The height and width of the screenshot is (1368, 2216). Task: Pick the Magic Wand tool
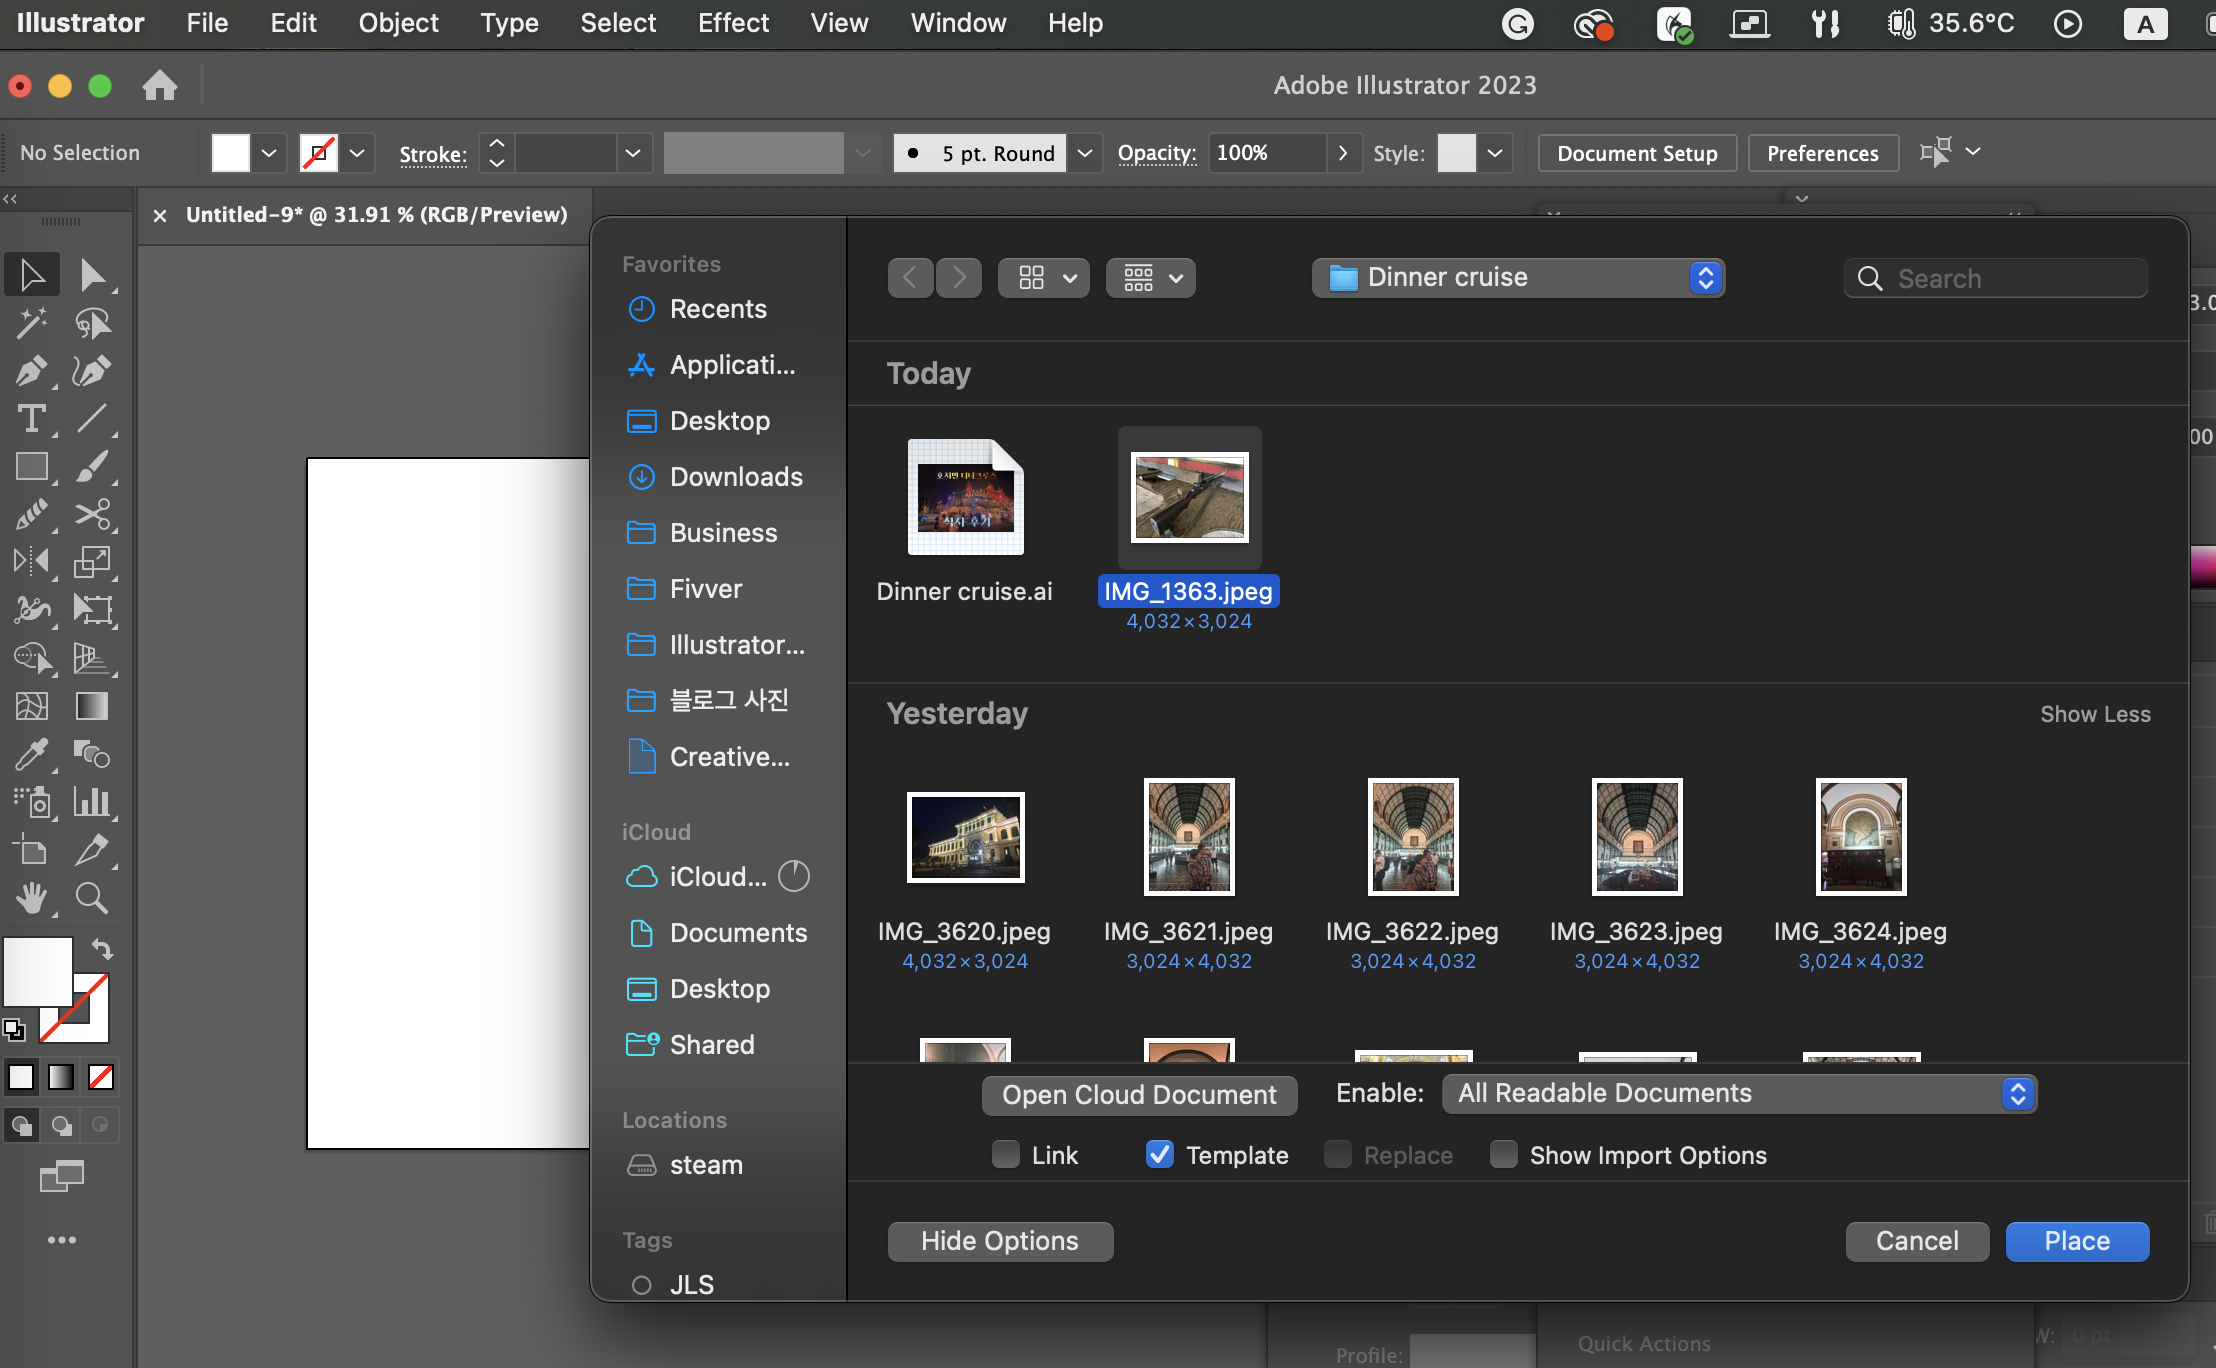click(x=30, y=323)
